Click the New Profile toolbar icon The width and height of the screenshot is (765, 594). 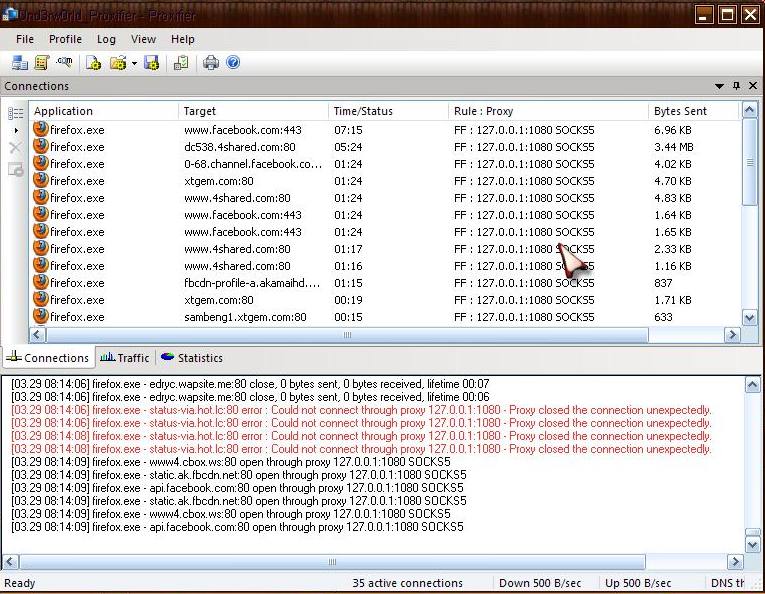tap(93, 63)
